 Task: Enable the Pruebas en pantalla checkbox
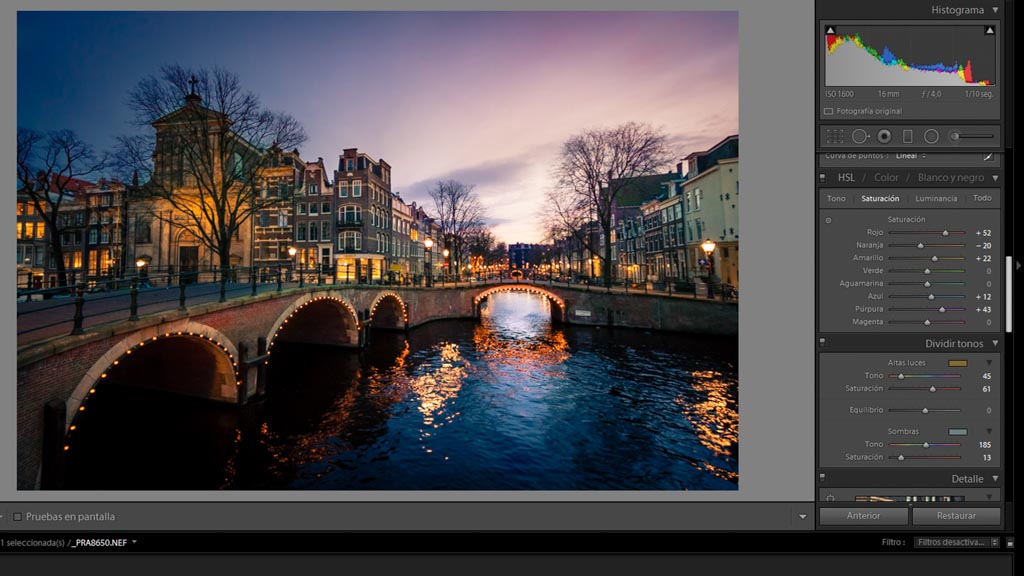pyautogui.click(x=17, y=517)
